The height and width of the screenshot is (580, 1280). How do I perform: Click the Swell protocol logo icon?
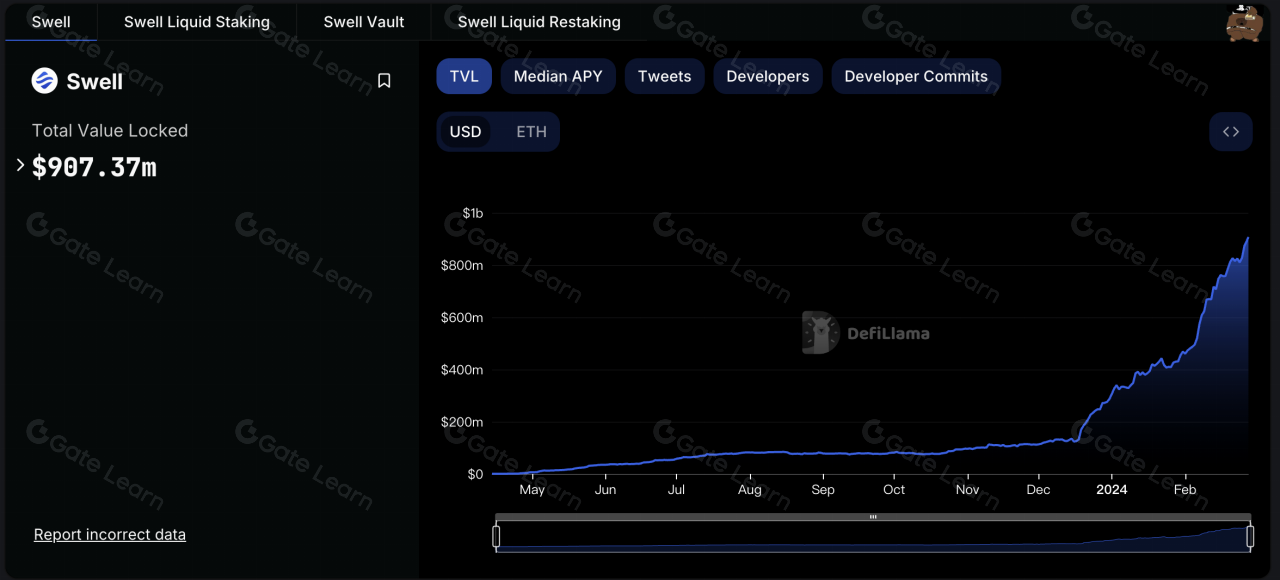(x=42, y=82)
